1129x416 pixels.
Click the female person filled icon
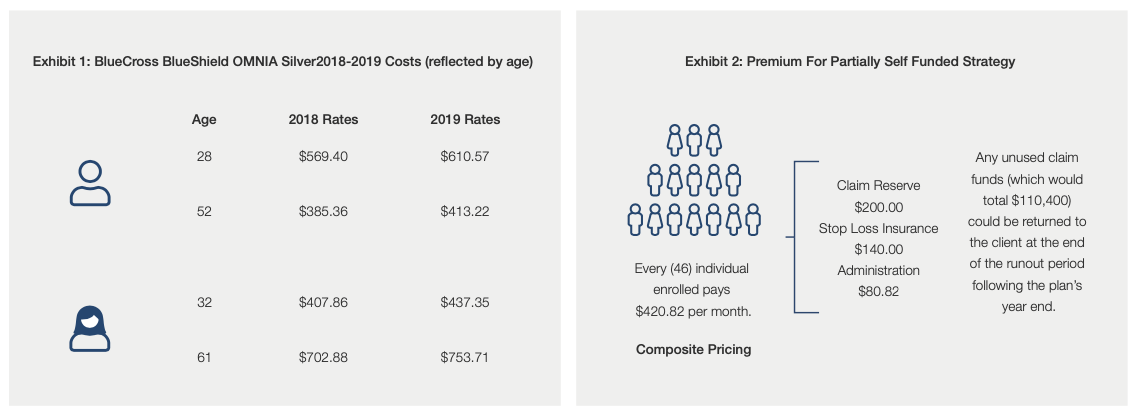coord(90,330)
